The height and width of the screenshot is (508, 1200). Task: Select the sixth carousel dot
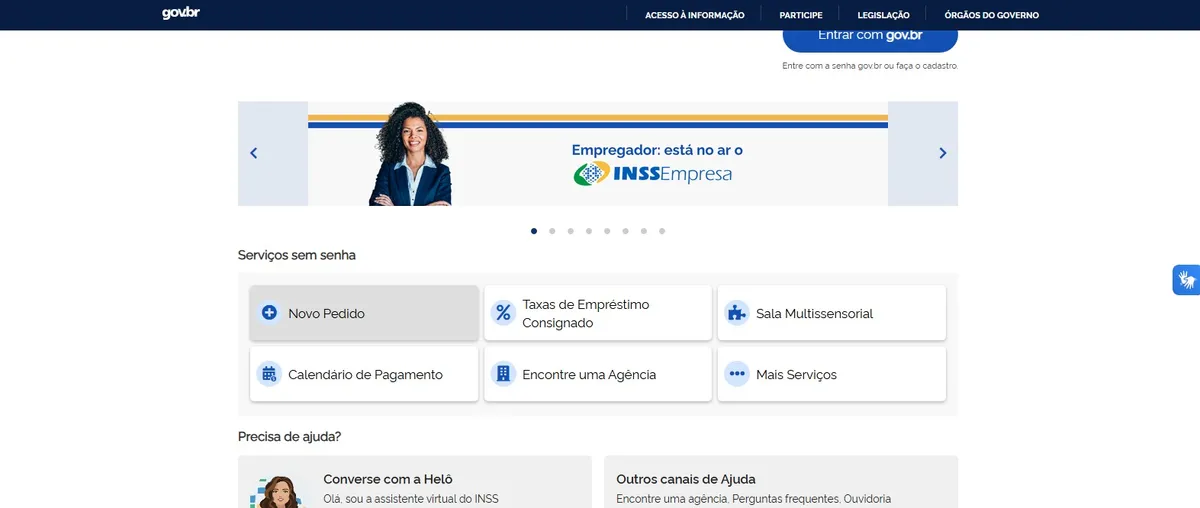[625, 231]
